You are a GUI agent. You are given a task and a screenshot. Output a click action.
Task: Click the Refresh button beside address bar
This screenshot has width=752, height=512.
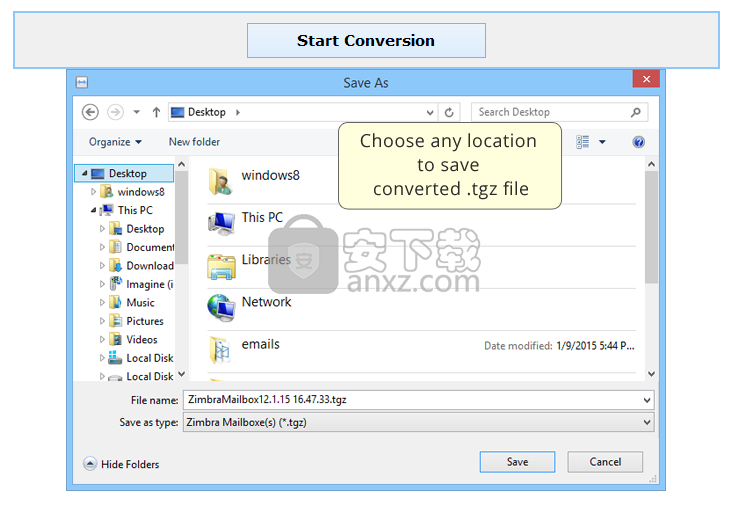click(449, 112)
